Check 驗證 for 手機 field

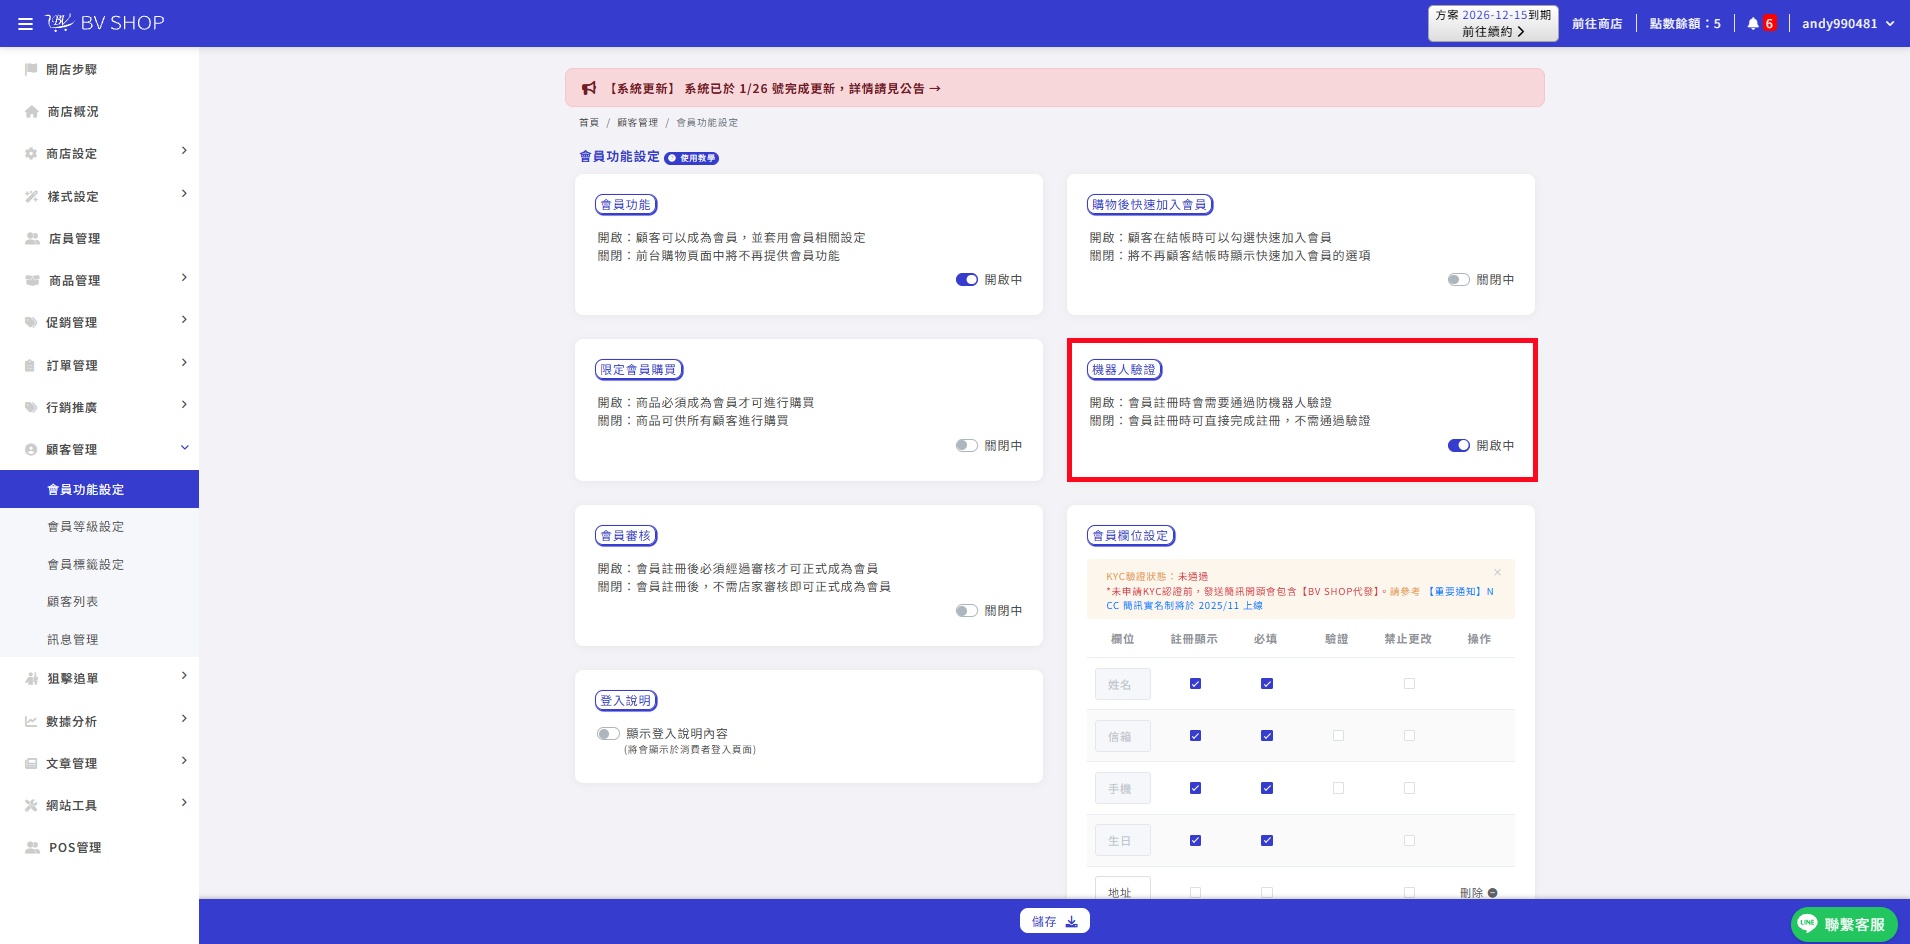(x=1338, y=789)
